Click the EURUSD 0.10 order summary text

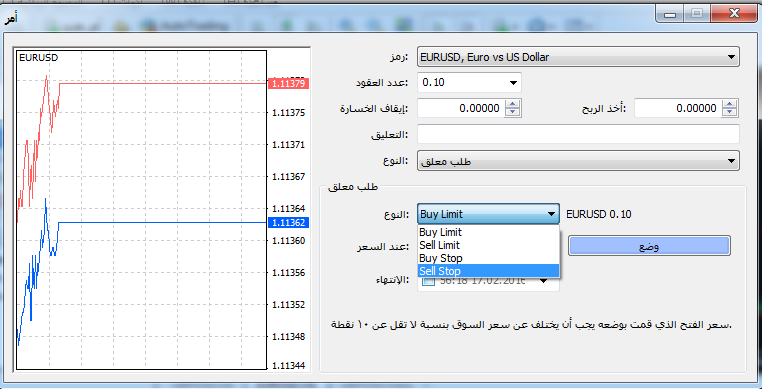click(599, 214)
